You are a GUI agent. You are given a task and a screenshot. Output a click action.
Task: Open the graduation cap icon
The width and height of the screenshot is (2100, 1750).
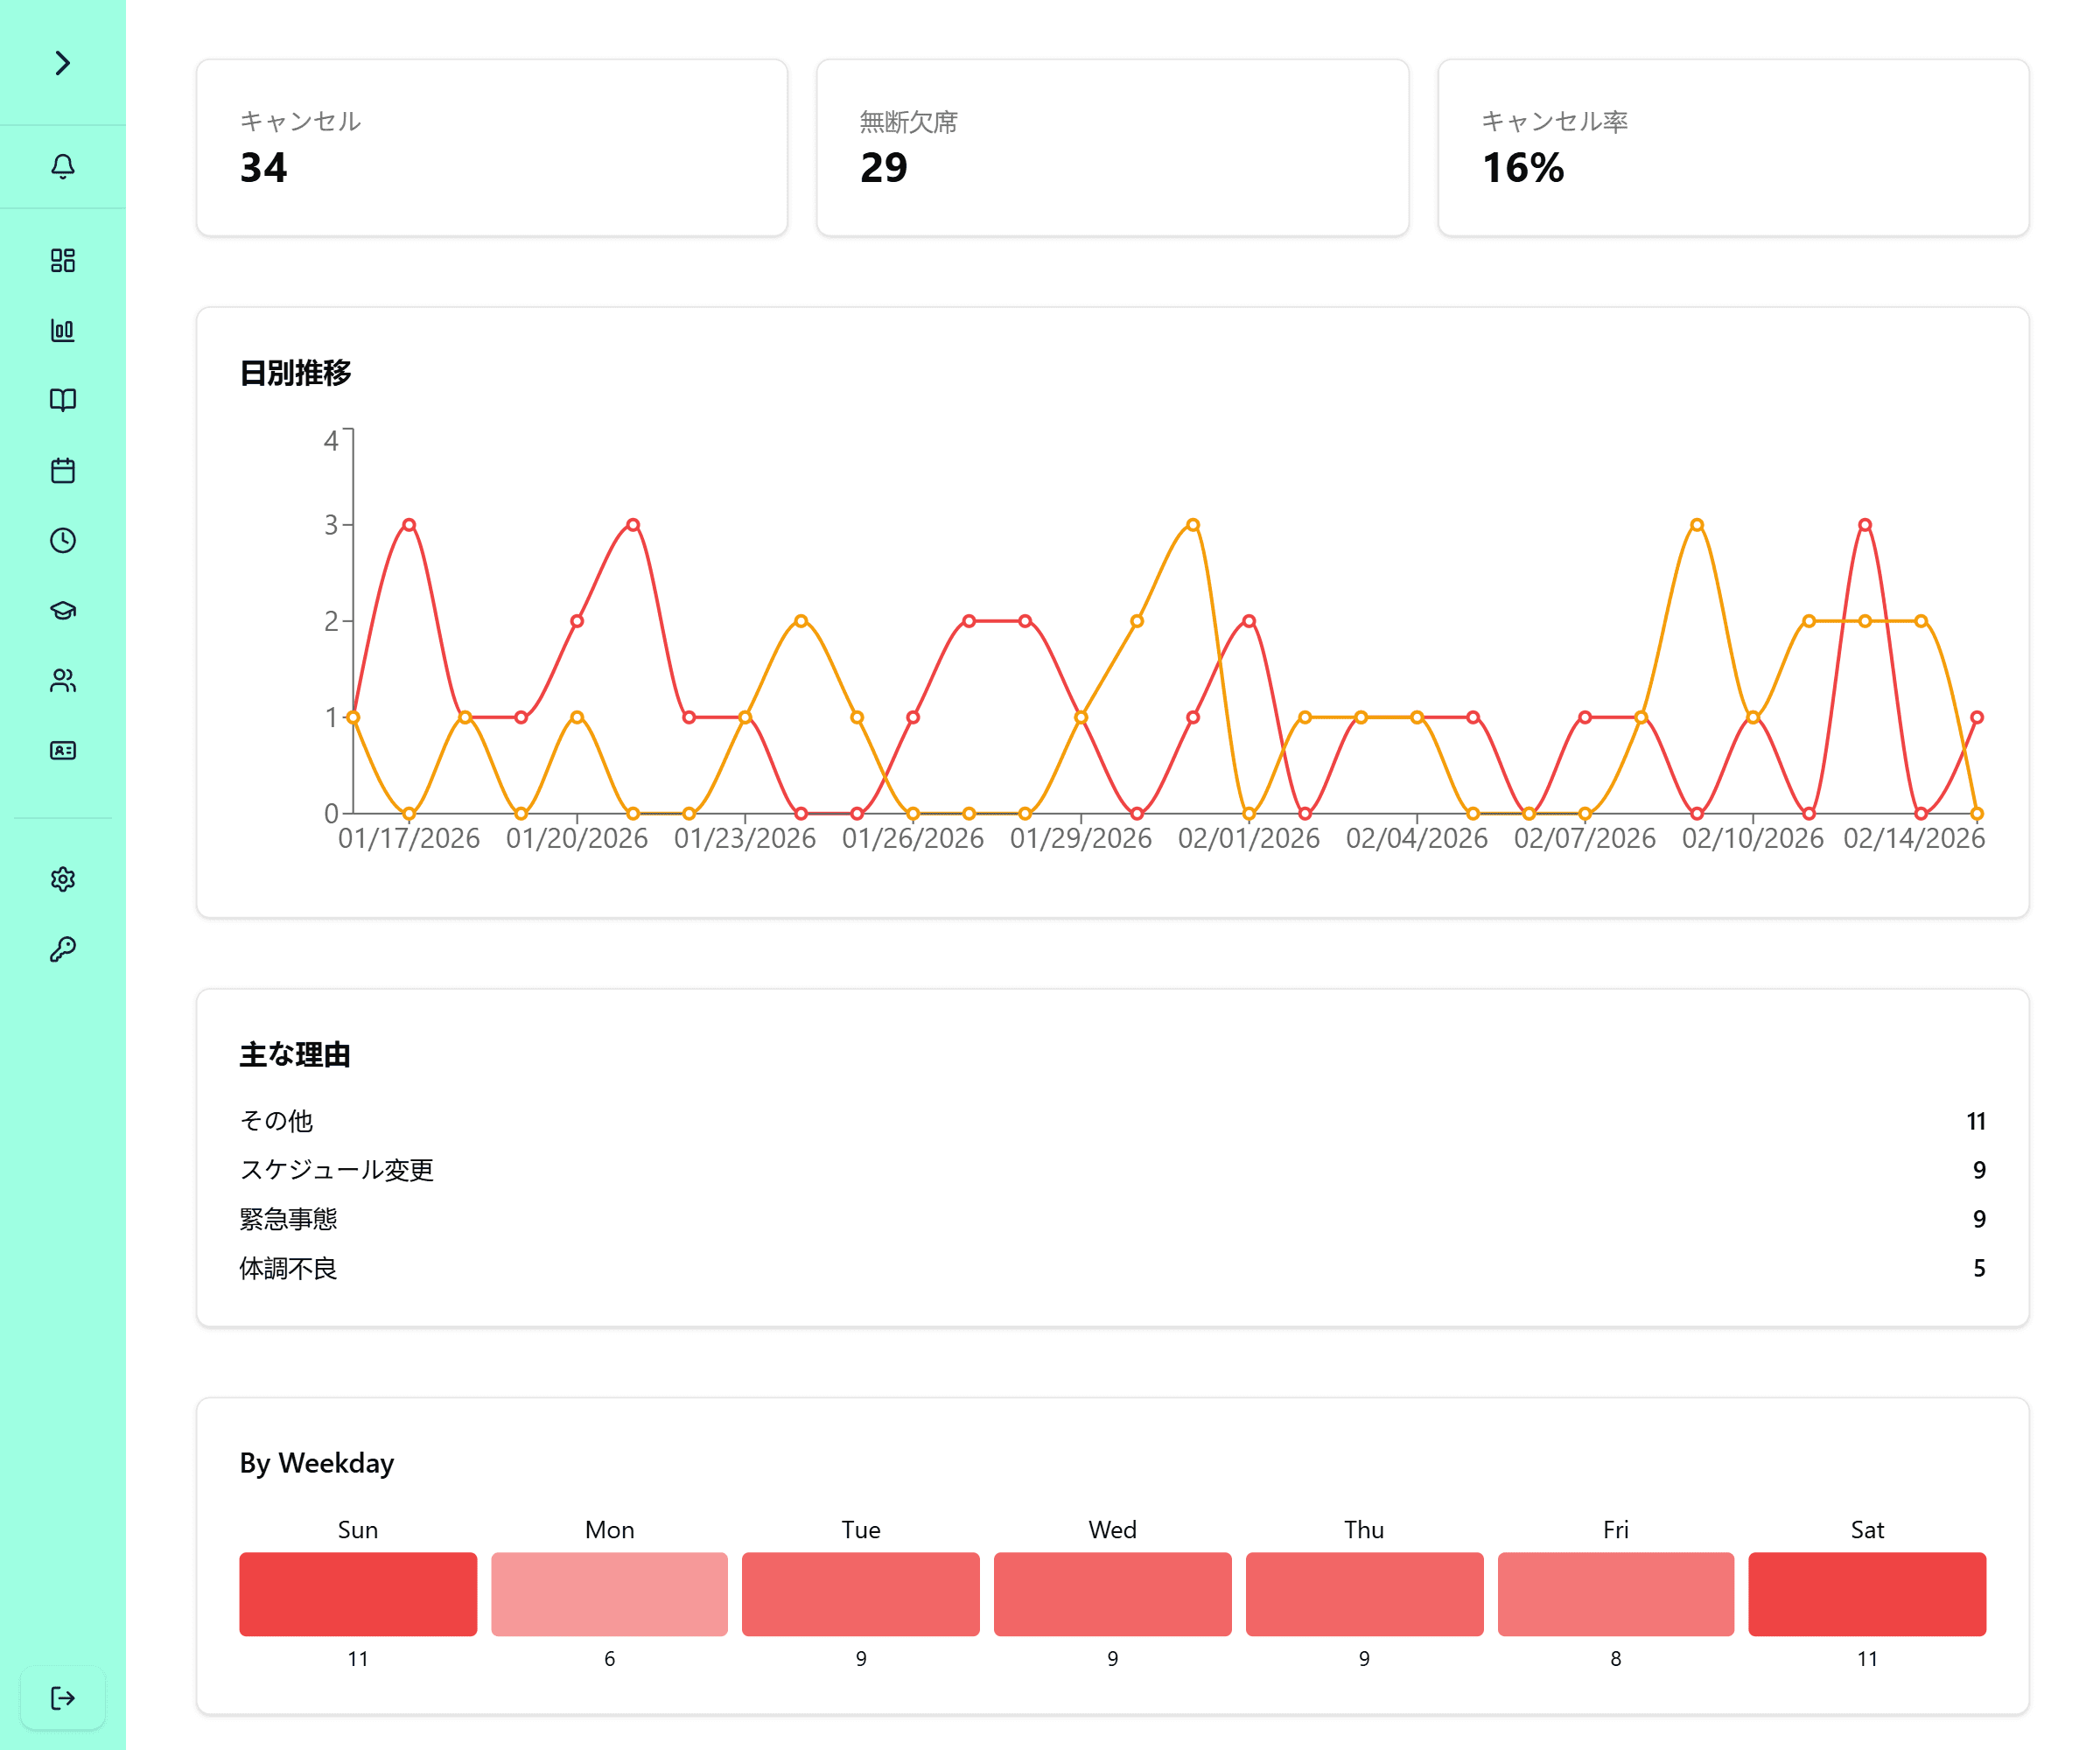coord(62,610)
